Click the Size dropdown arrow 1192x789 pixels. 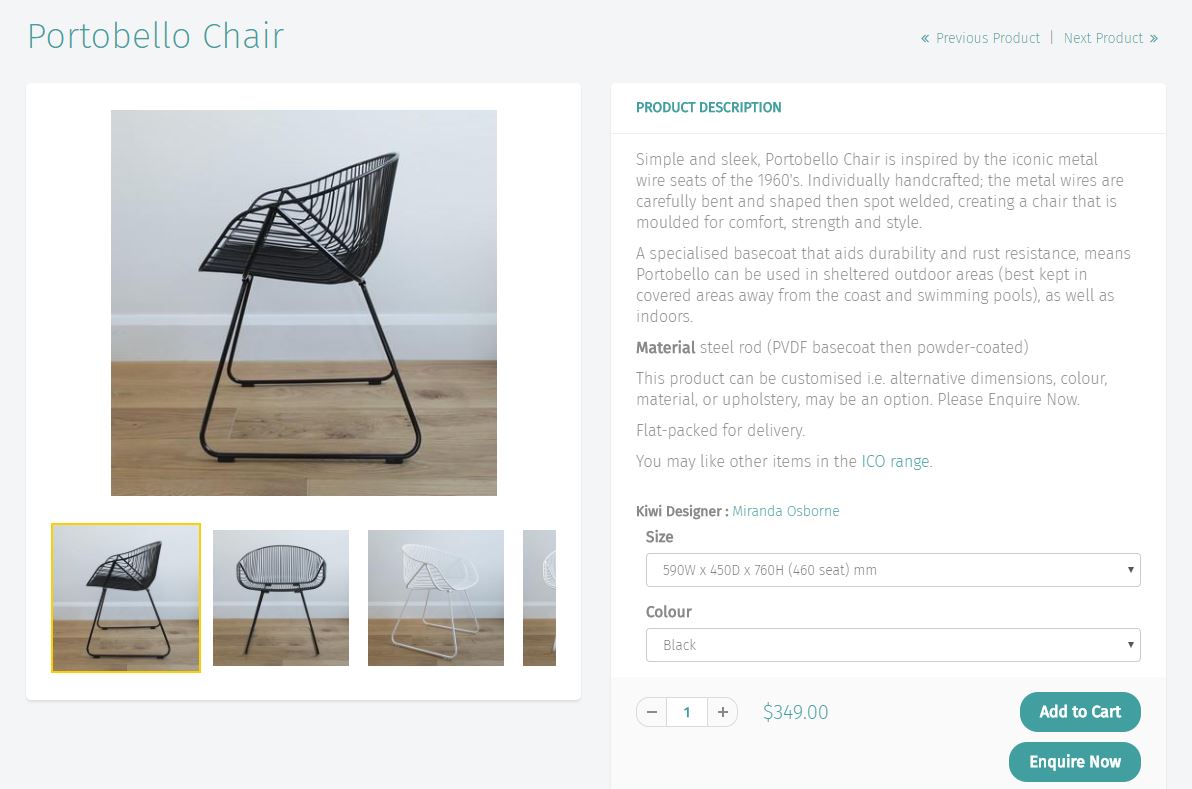coord(1130,570)
